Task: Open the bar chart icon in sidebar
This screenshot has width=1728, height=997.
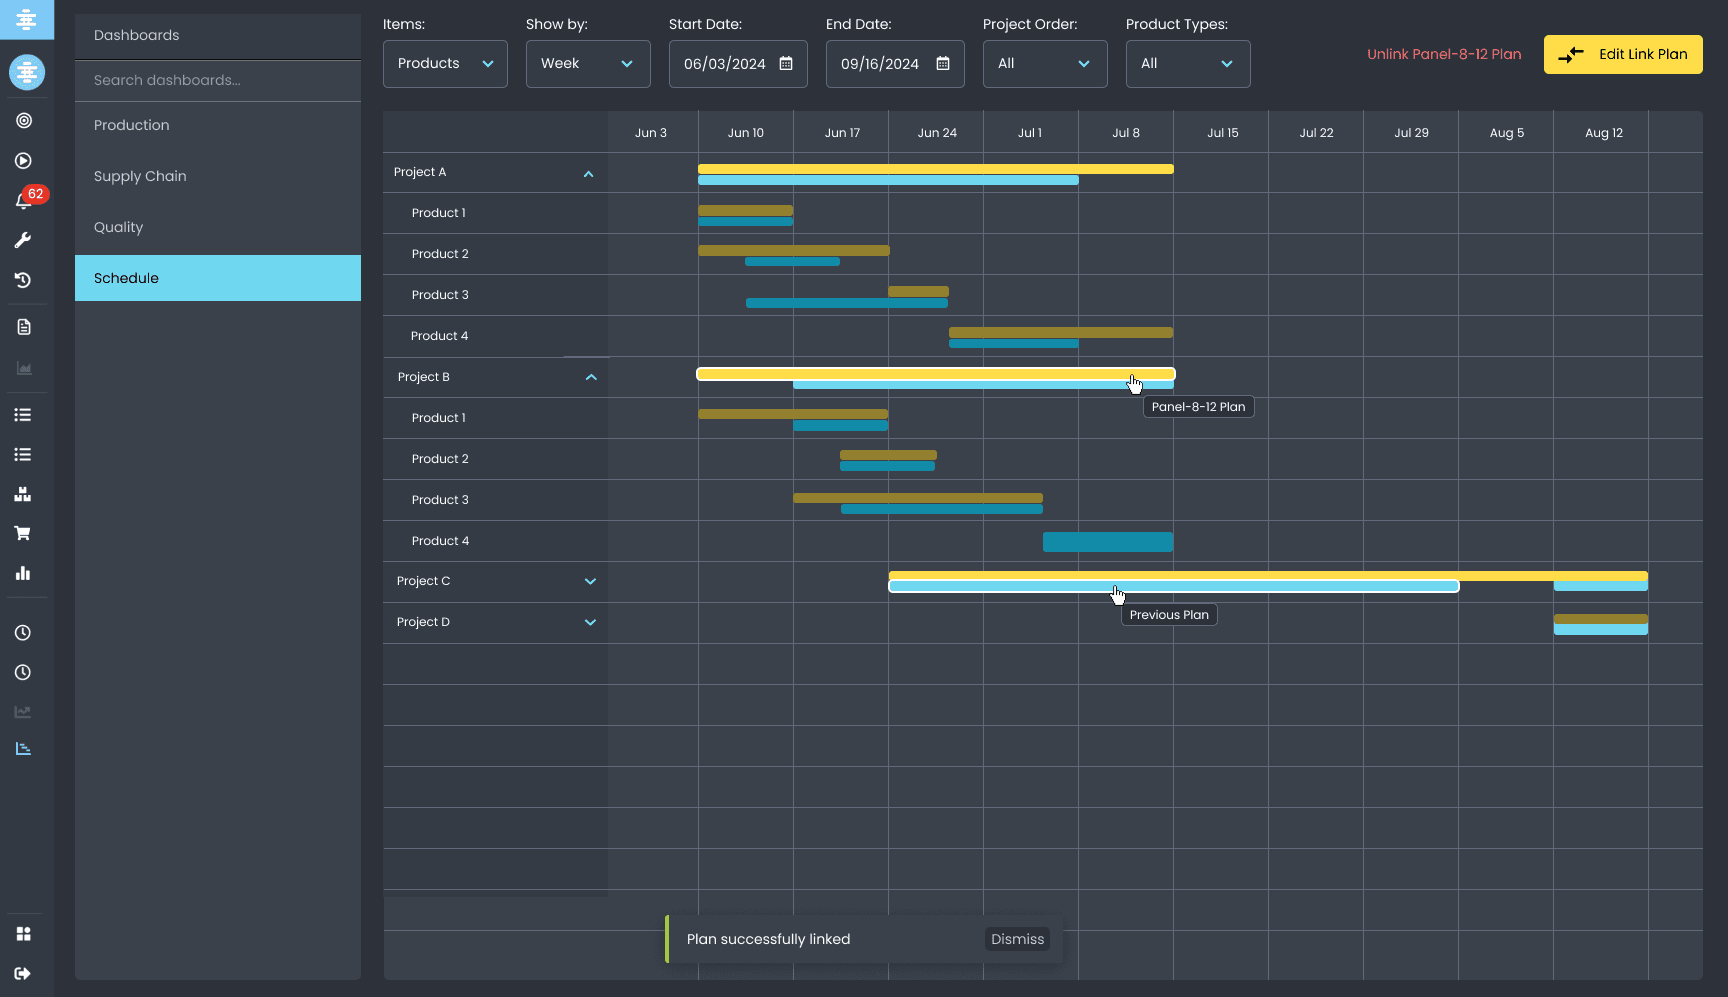Action: [23, 573]
